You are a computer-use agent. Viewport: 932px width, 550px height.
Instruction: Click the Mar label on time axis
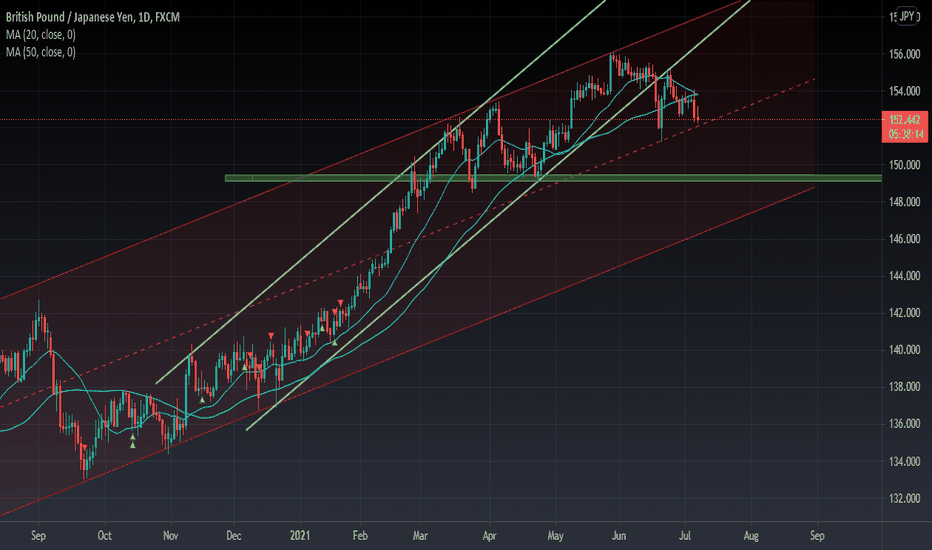[x=420, y=536]
